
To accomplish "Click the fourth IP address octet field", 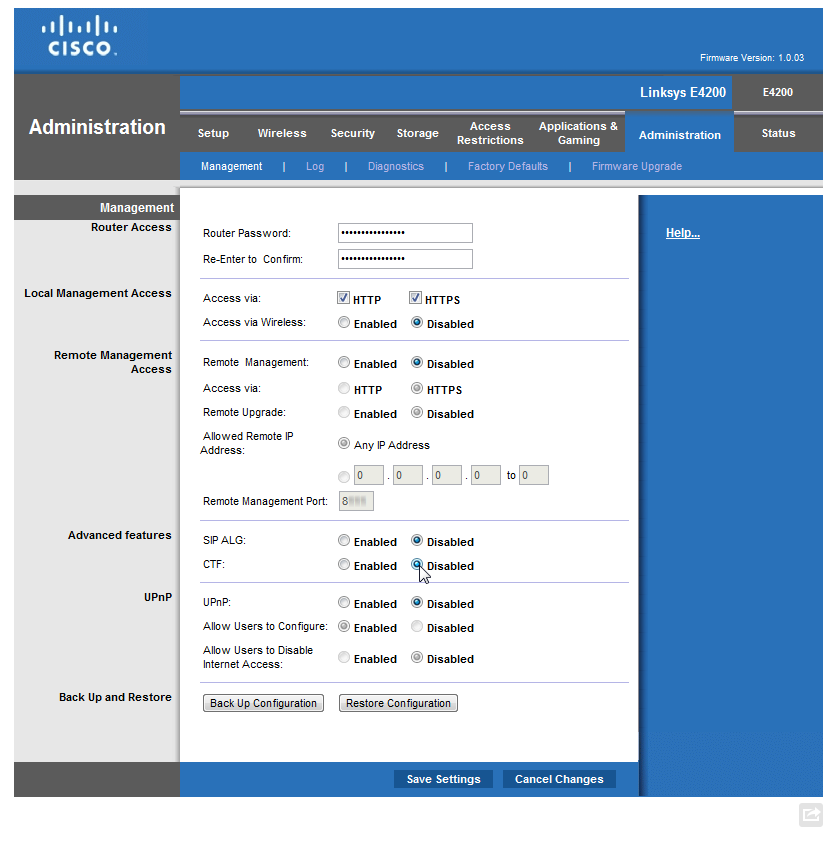I will pos(486,475).
